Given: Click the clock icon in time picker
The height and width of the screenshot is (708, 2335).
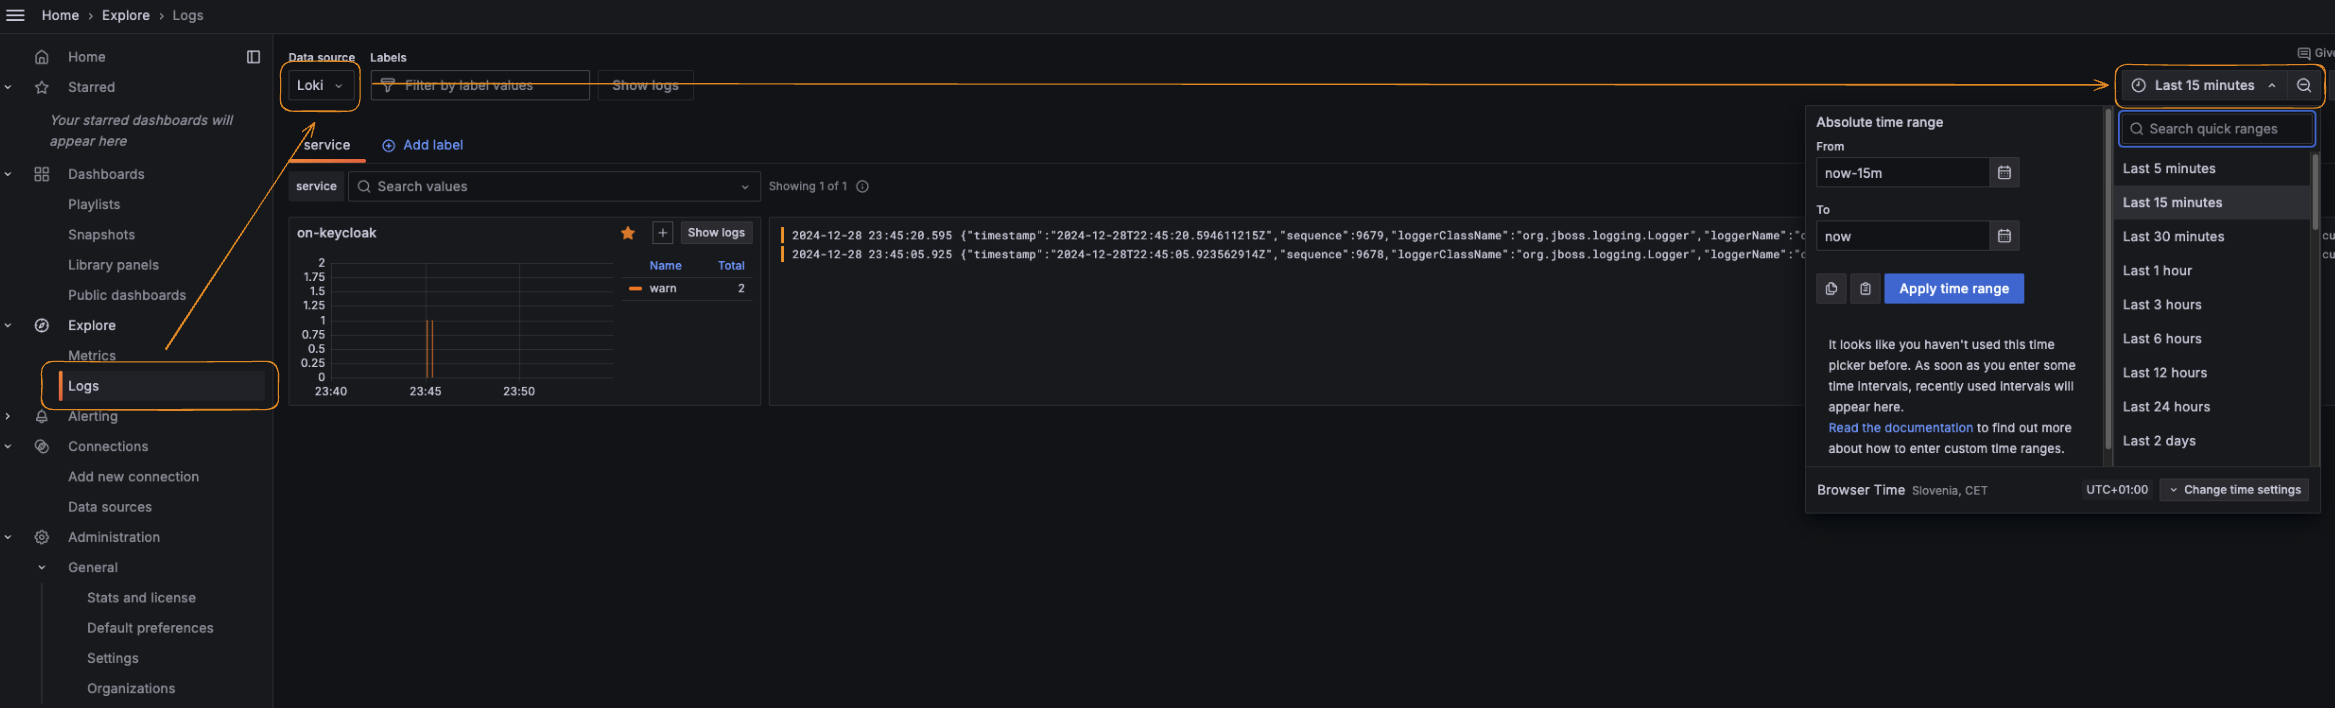Looking at the screenshot, I should pyautogui.click(x=2138, y=85).
